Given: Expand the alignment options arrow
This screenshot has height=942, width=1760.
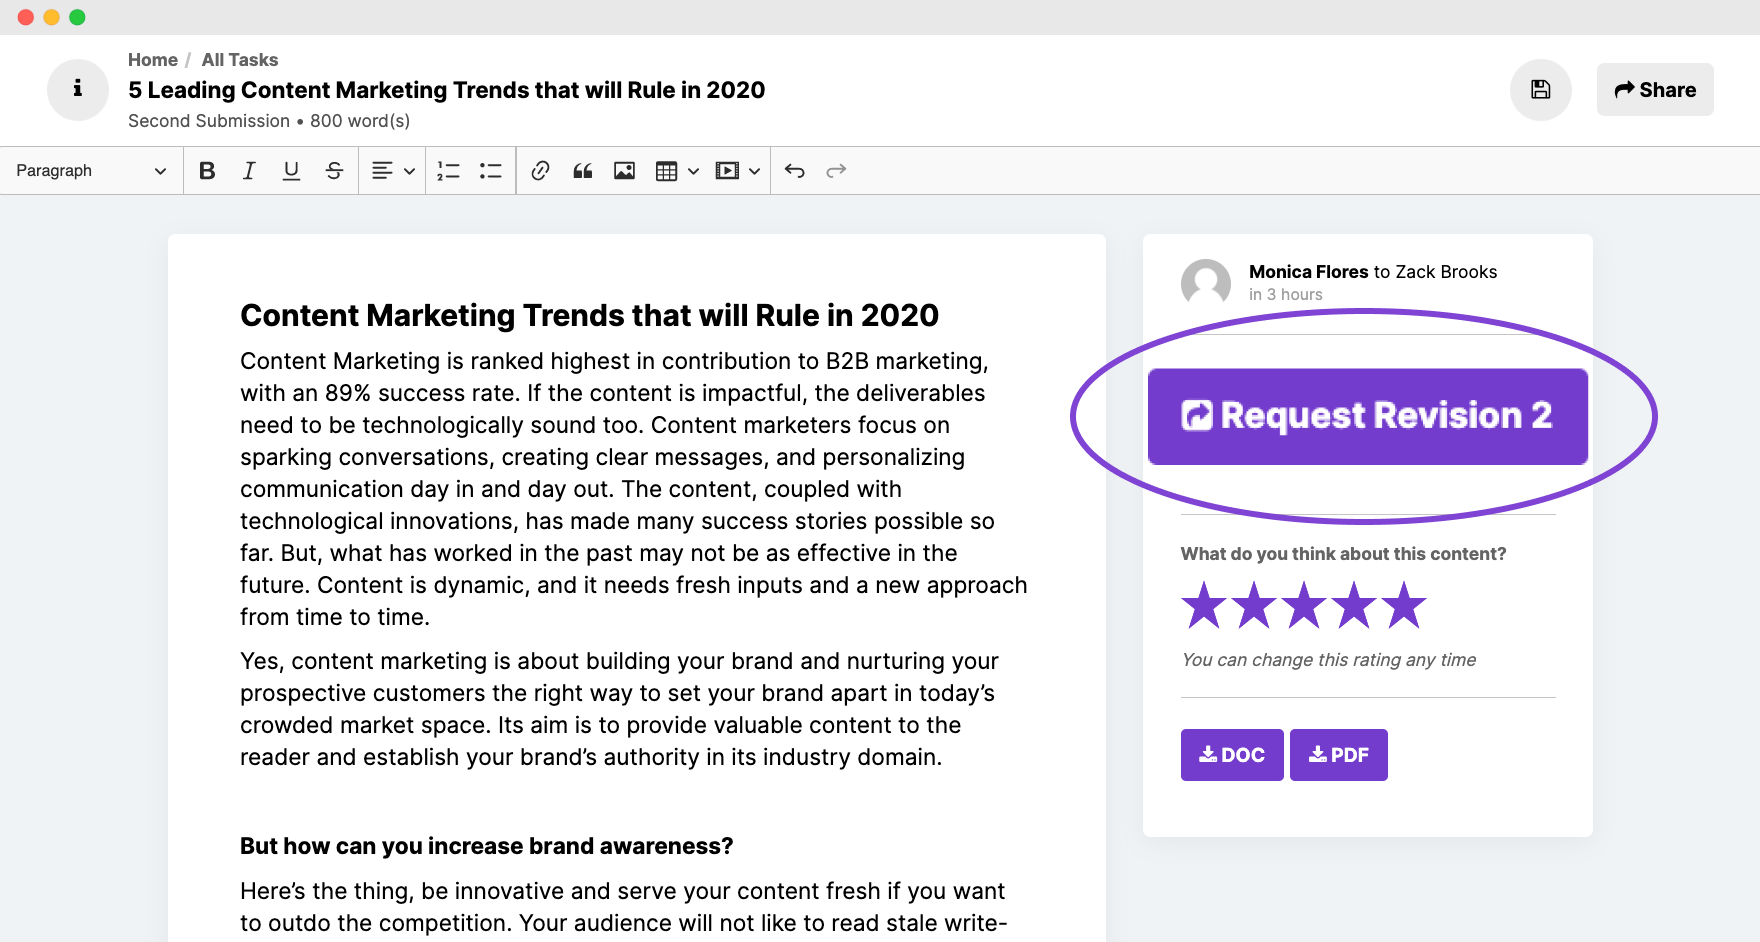Looking at the screenshot, I should pyautogui.click(x=409, y=171).
